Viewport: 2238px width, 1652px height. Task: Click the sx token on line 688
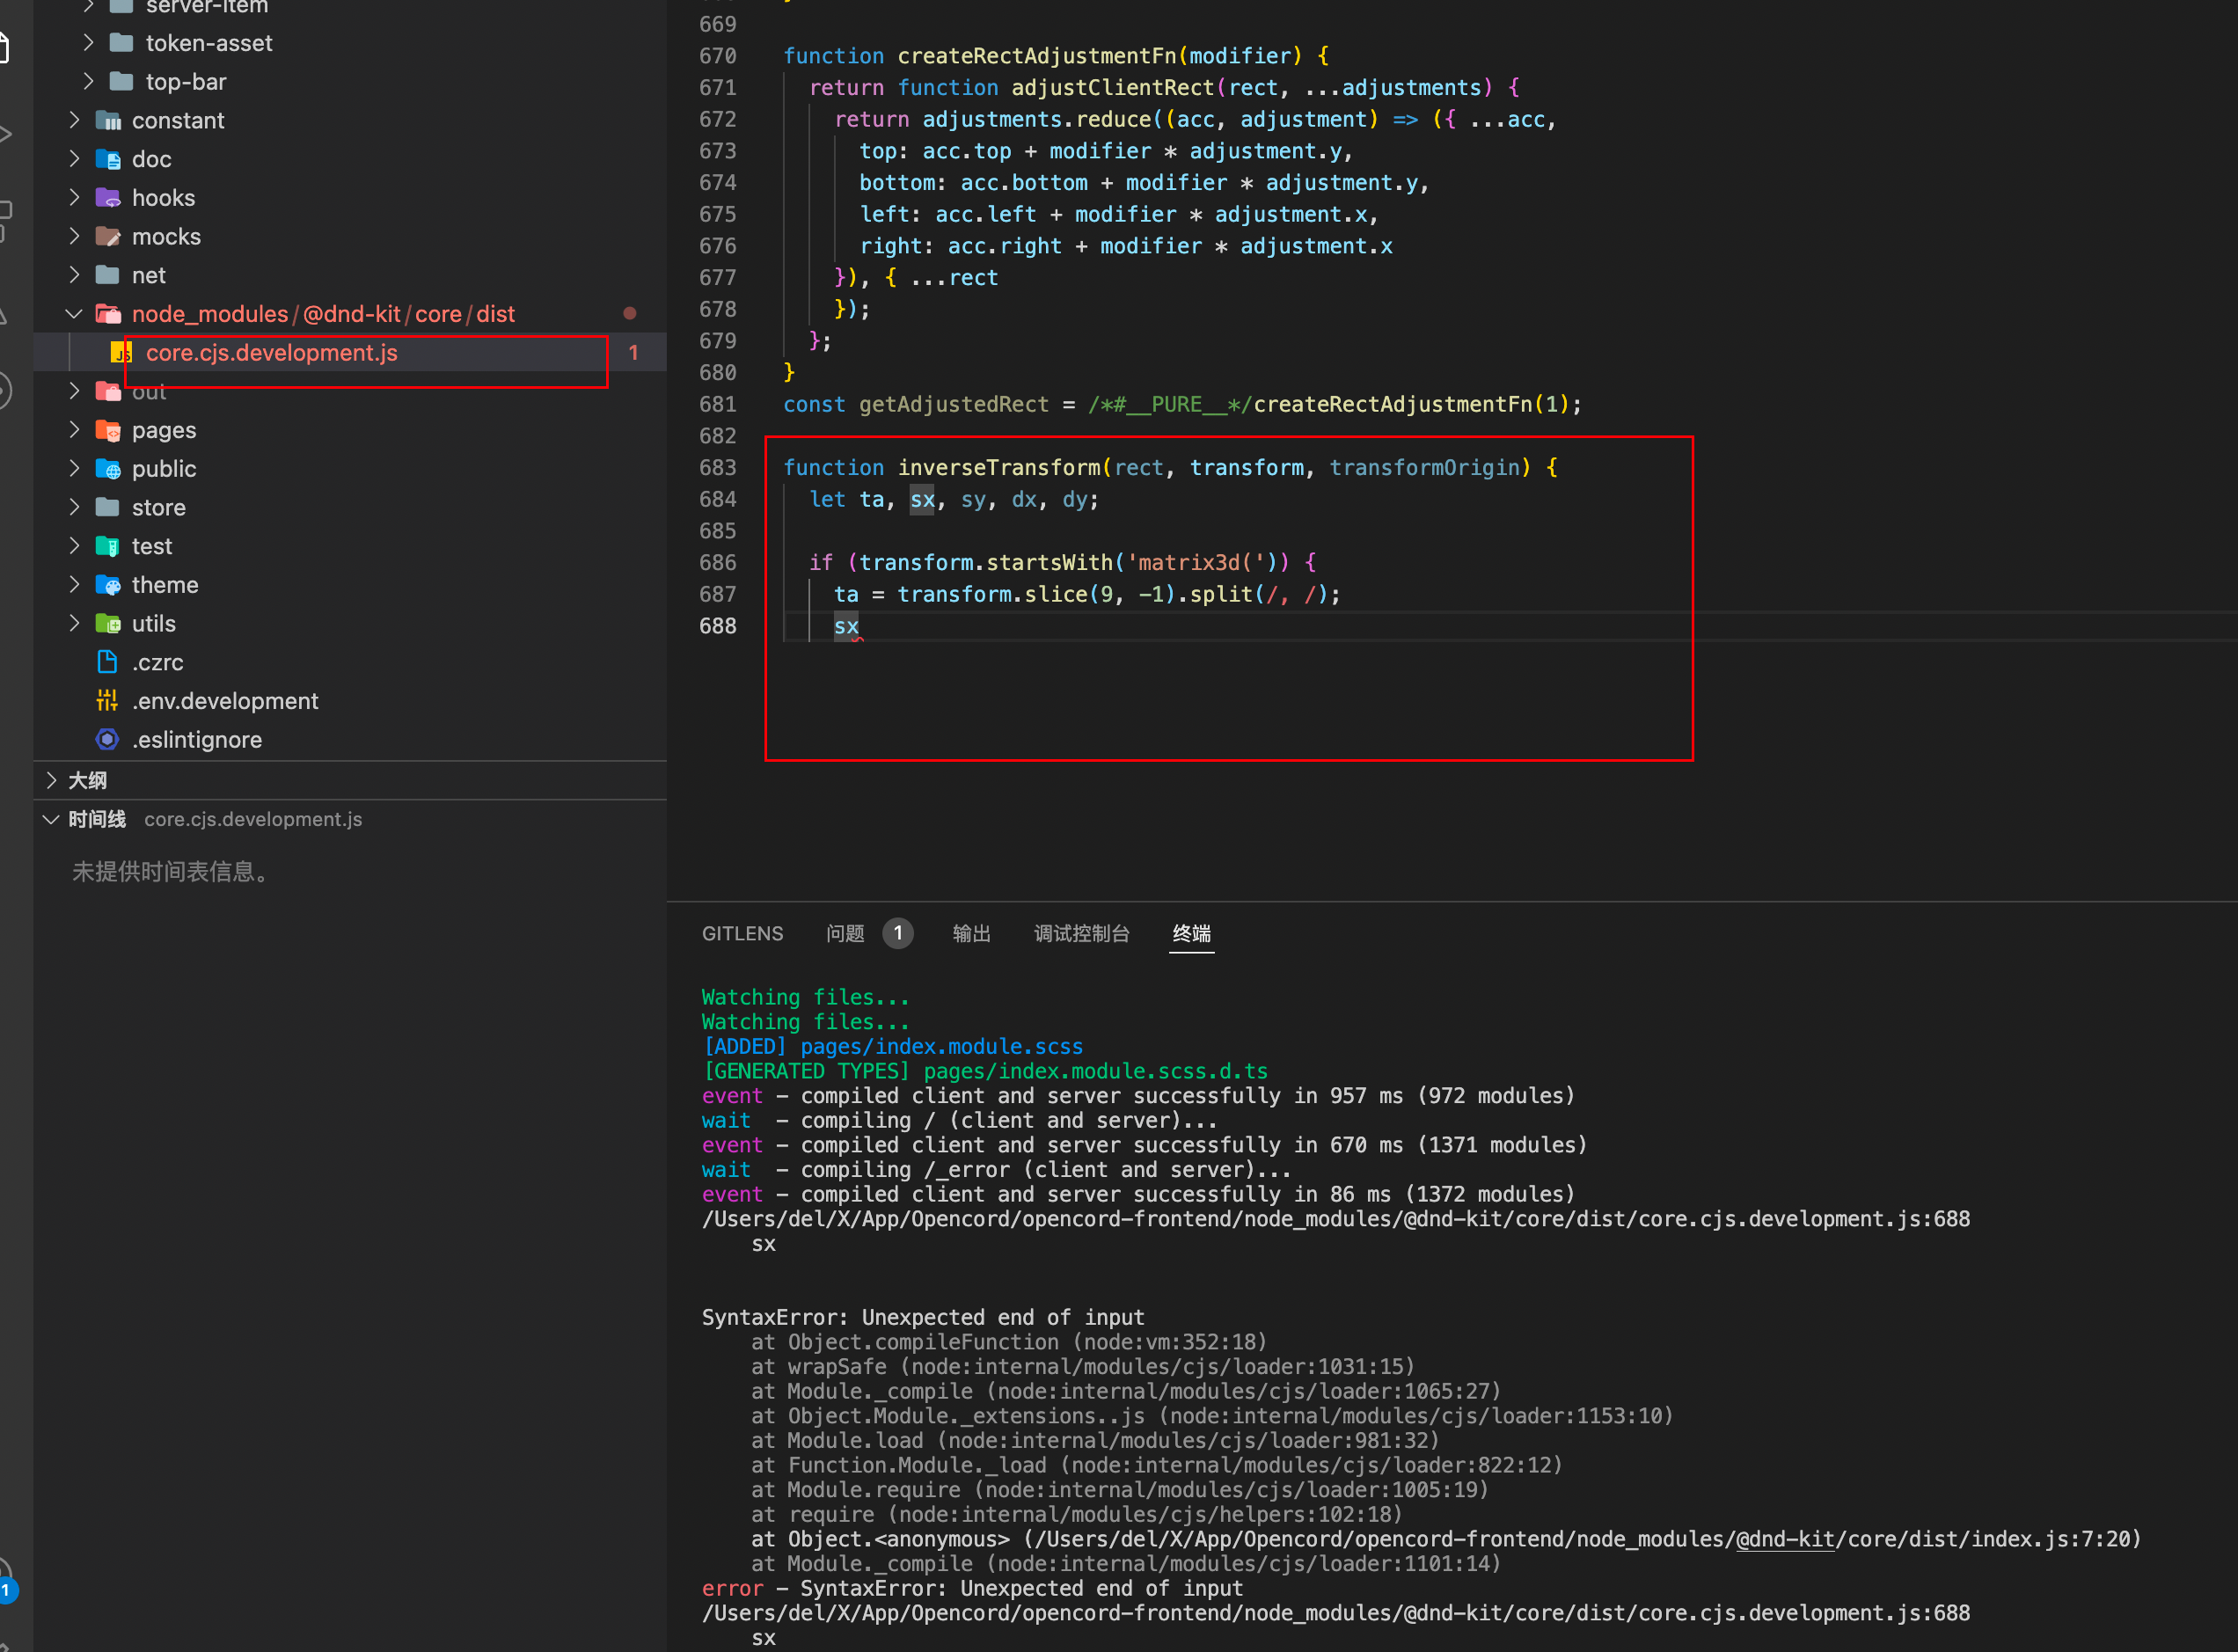tap(846, 626)
